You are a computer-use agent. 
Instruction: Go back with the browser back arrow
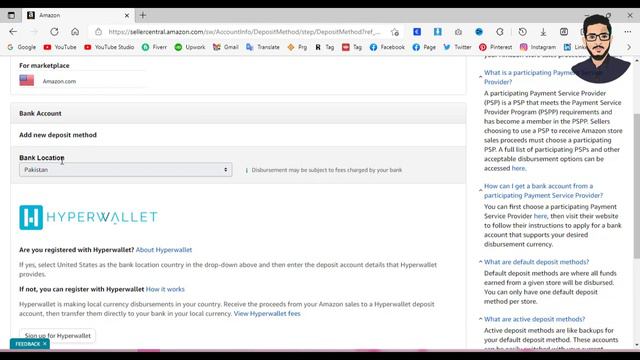click(13, 31)
